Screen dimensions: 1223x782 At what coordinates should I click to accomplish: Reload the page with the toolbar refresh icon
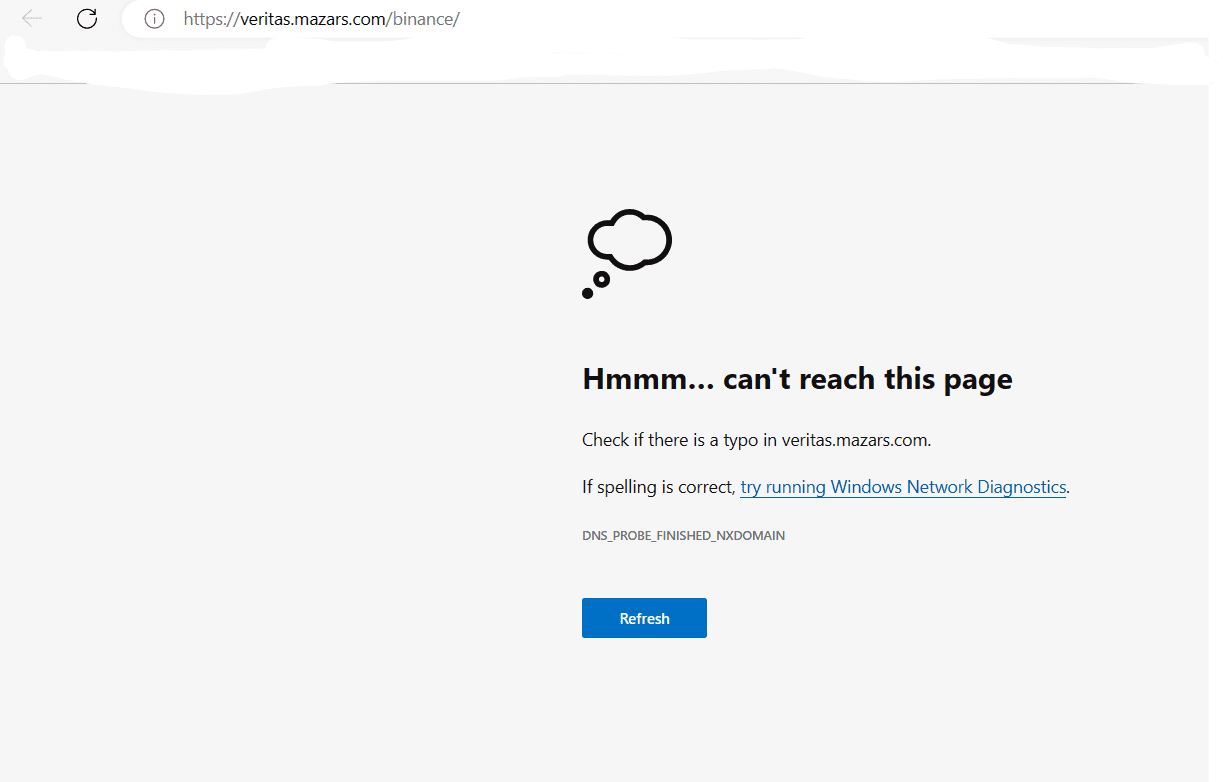click(87, 19)
